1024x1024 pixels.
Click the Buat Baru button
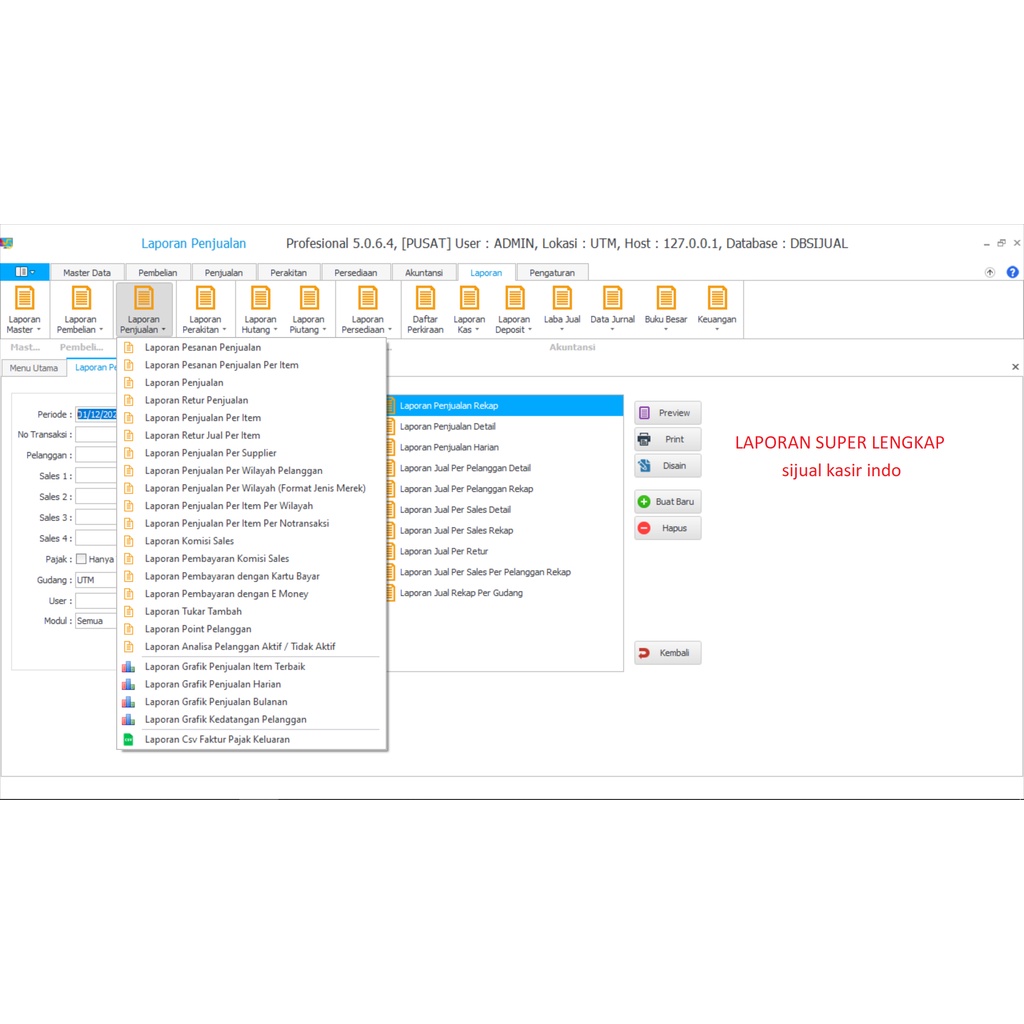[667, 502]
